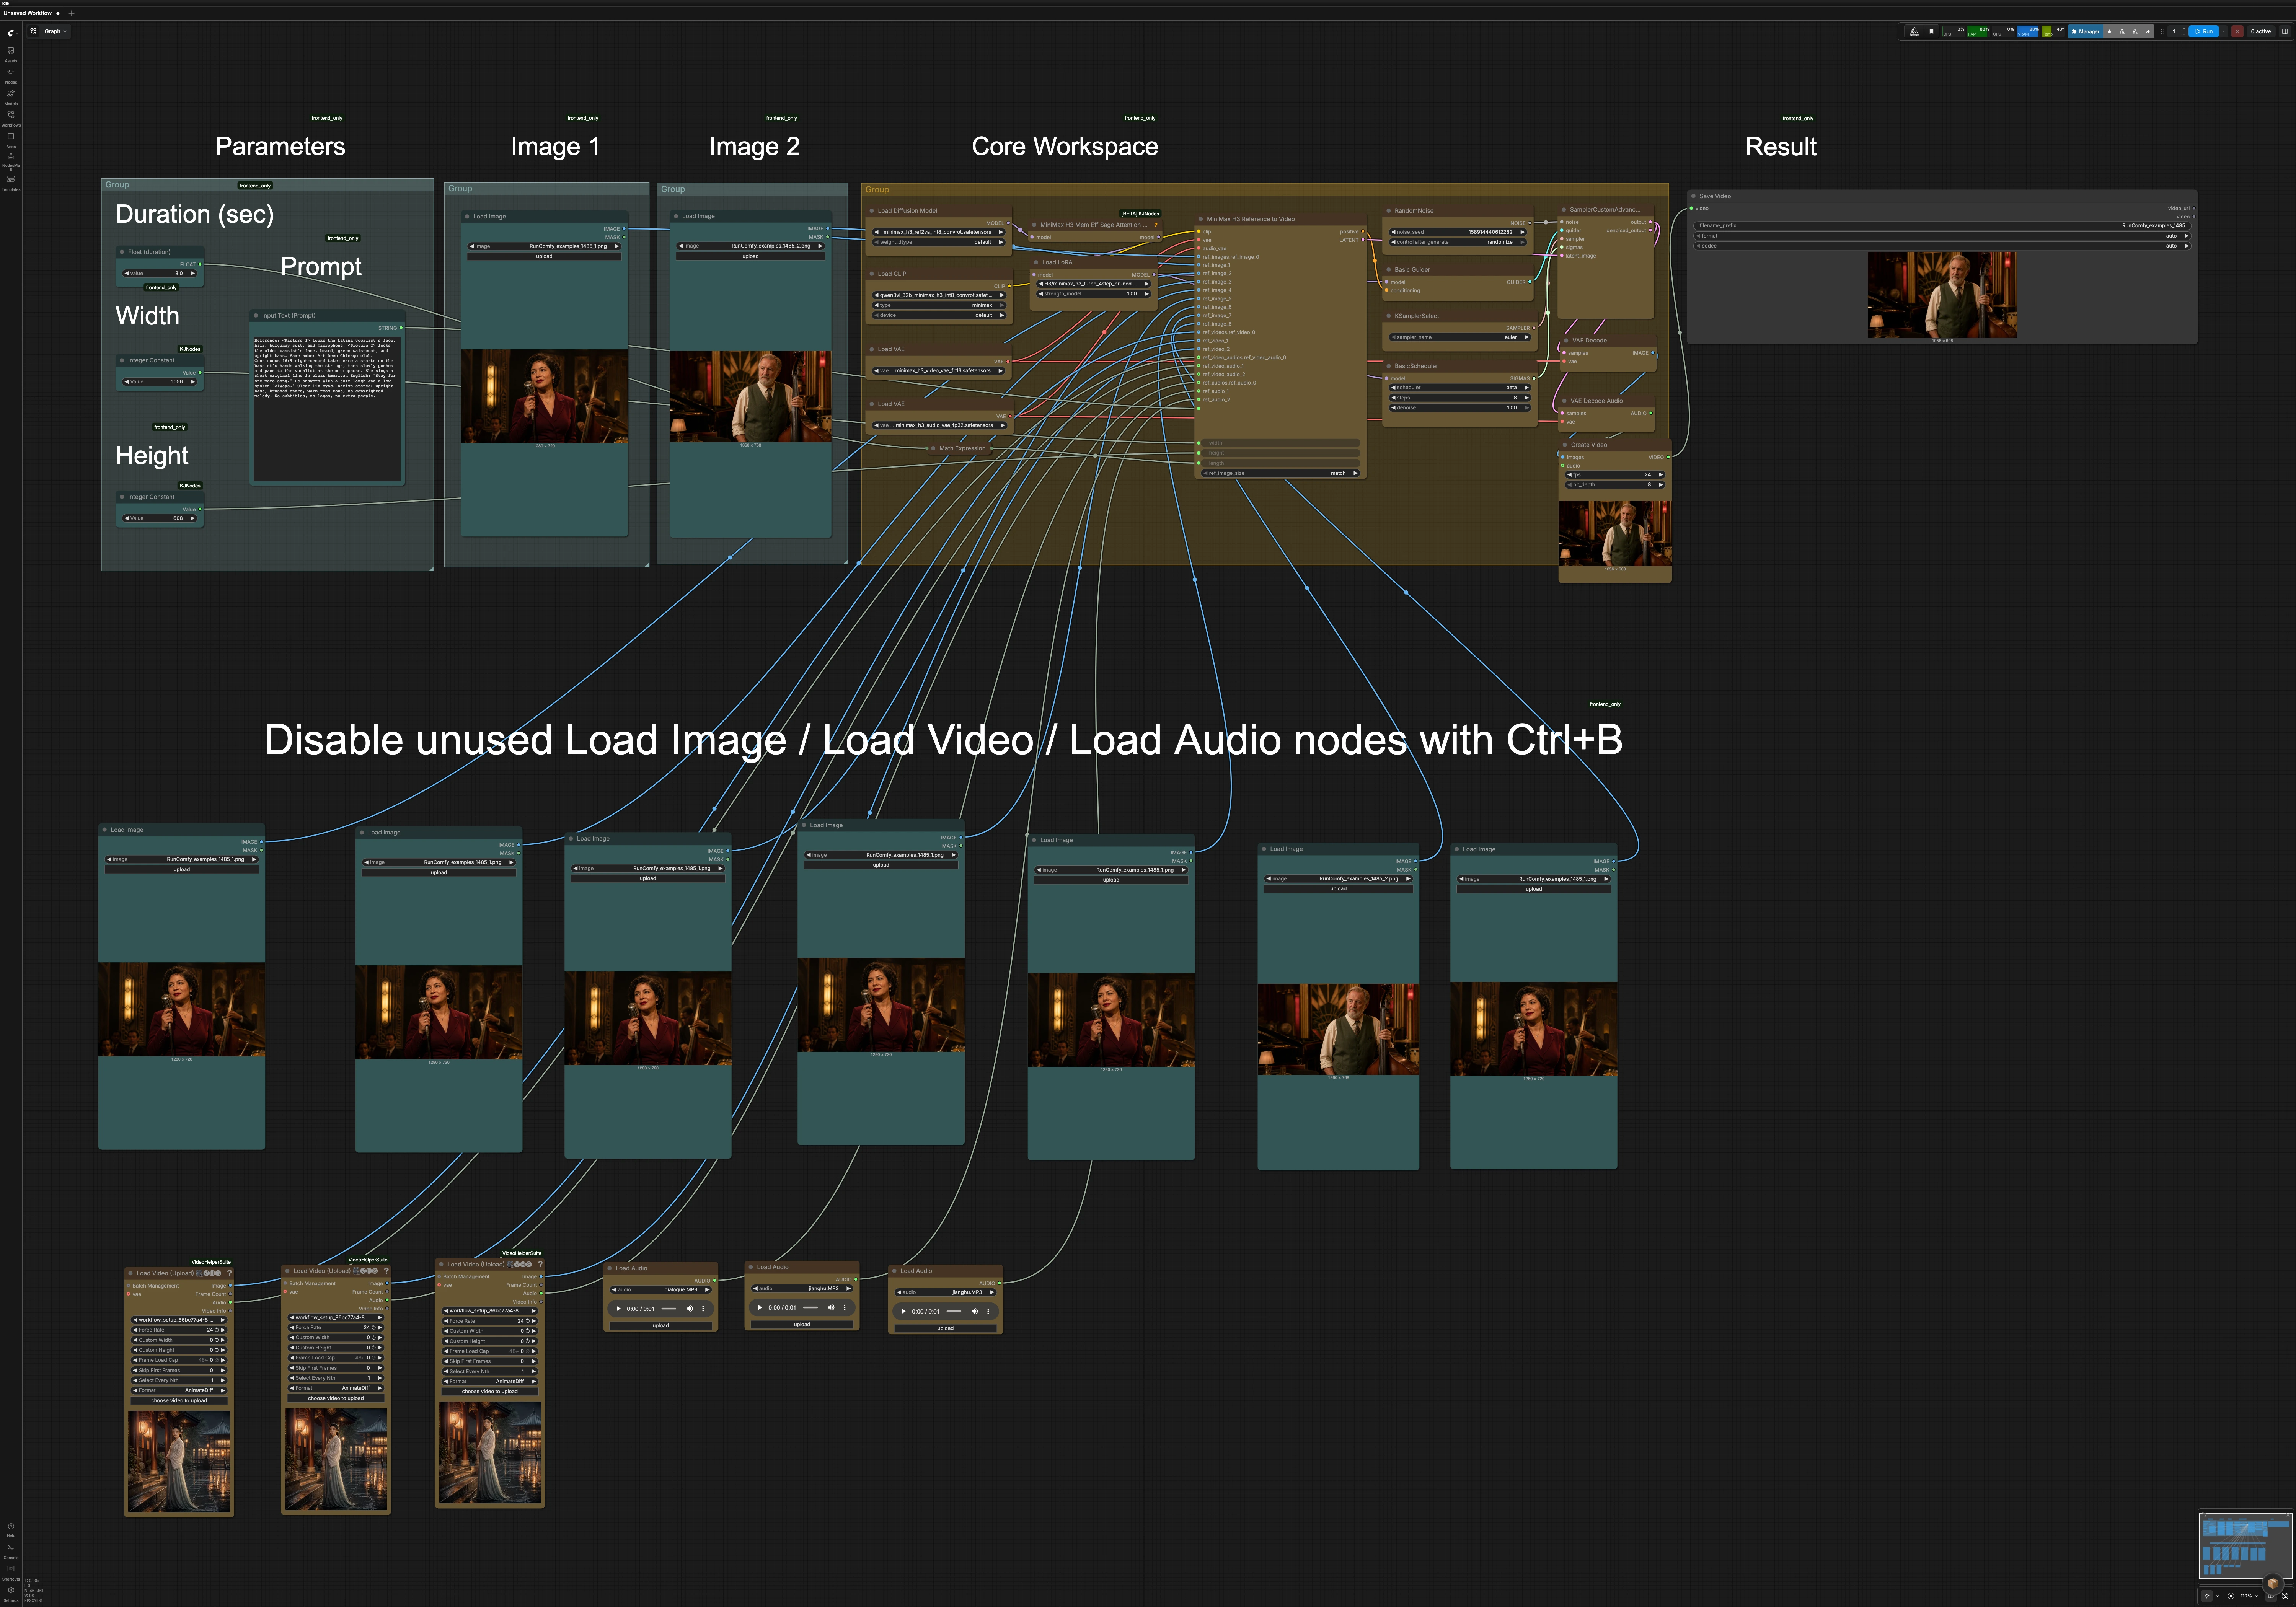Click the Width value 1056 field

tap(160, 382)
